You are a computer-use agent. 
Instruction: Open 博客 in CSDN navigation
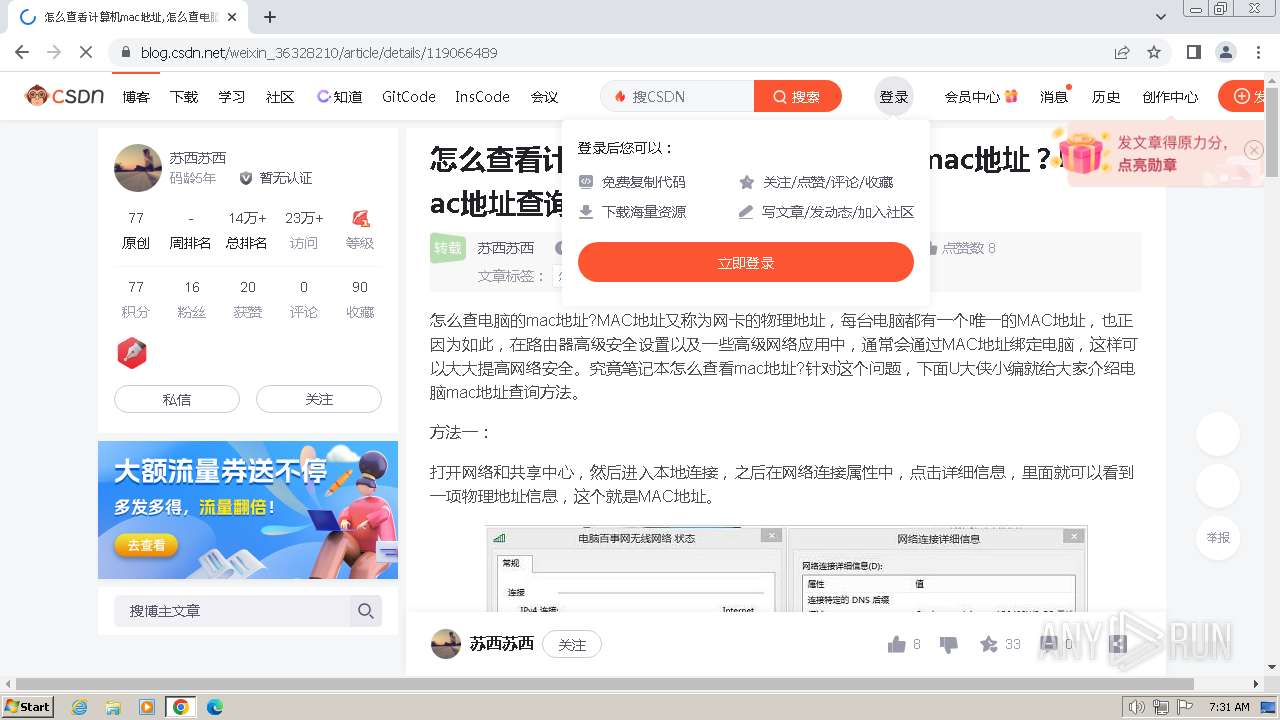coord(136,97)
